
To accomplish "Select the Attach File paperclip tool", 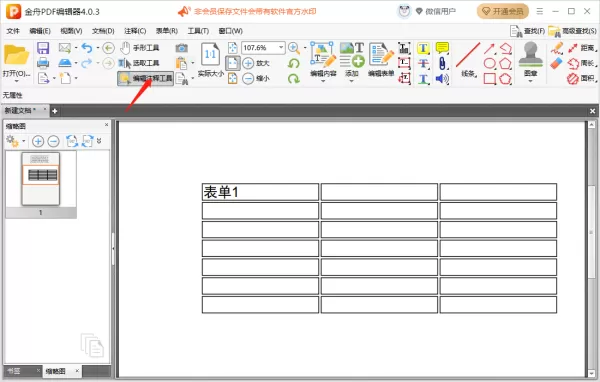I will click(442, 63).
